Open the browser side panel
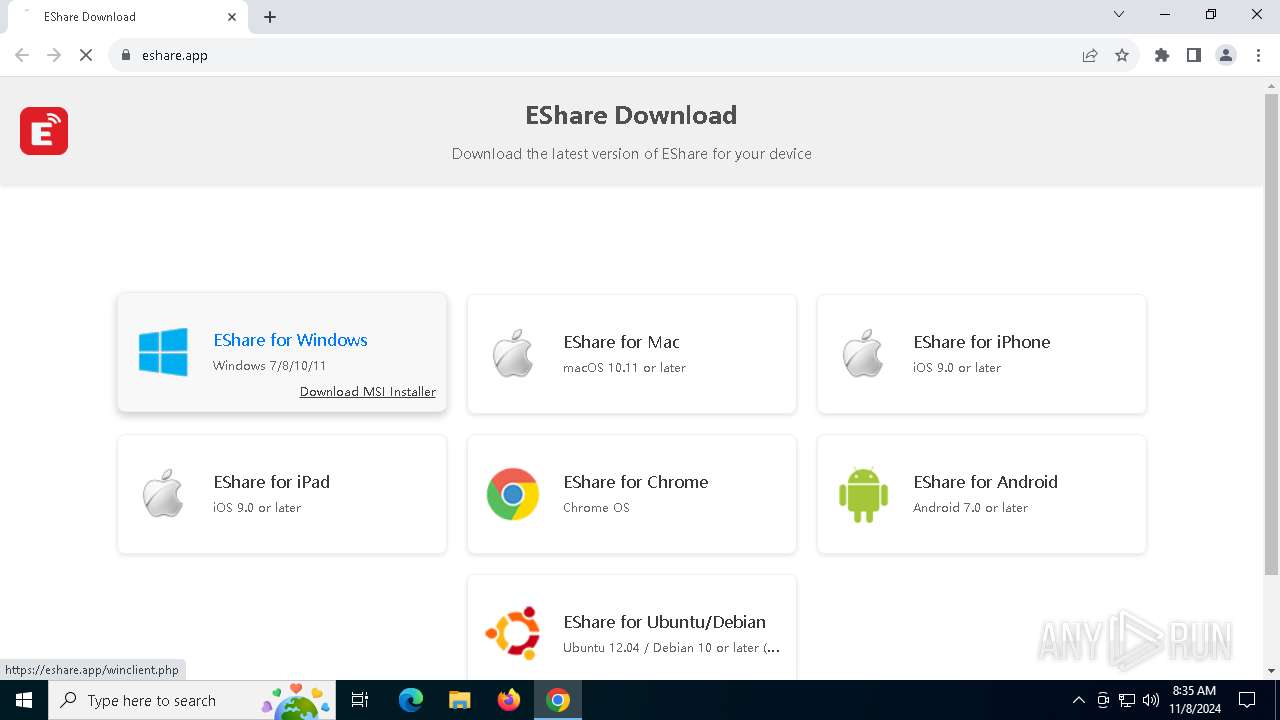 [x=1194, y=55]
